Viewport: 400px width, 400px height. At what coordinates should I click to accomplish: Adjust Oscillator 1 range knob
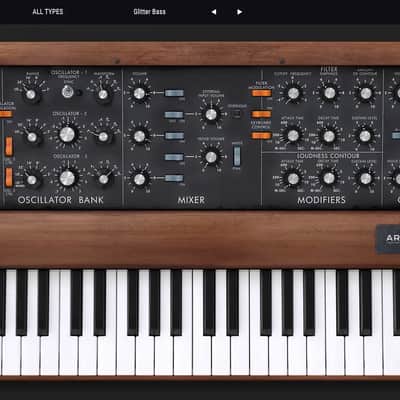[x=31, y=94]
